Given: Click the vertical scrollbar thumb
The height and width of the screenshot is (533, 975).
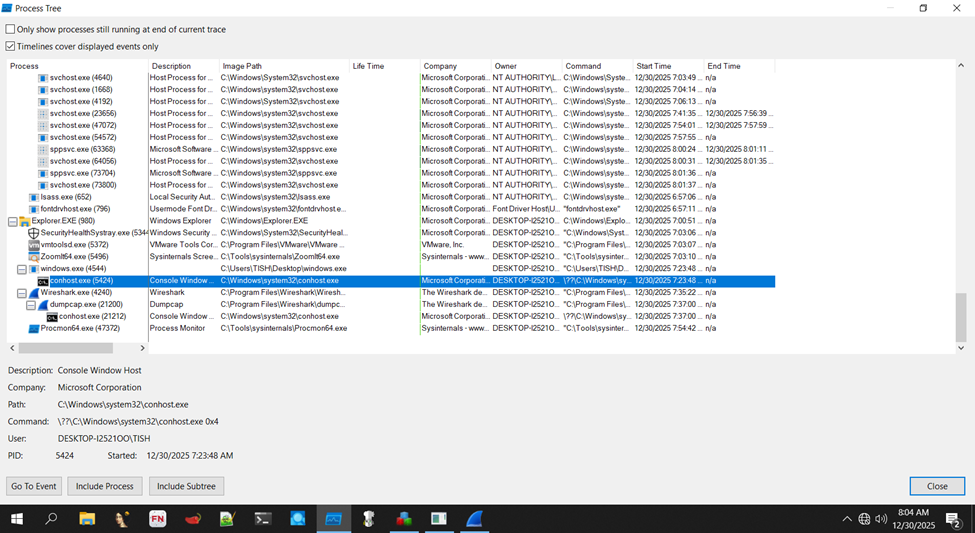Looking at the screenshot, I should (961, 317).
